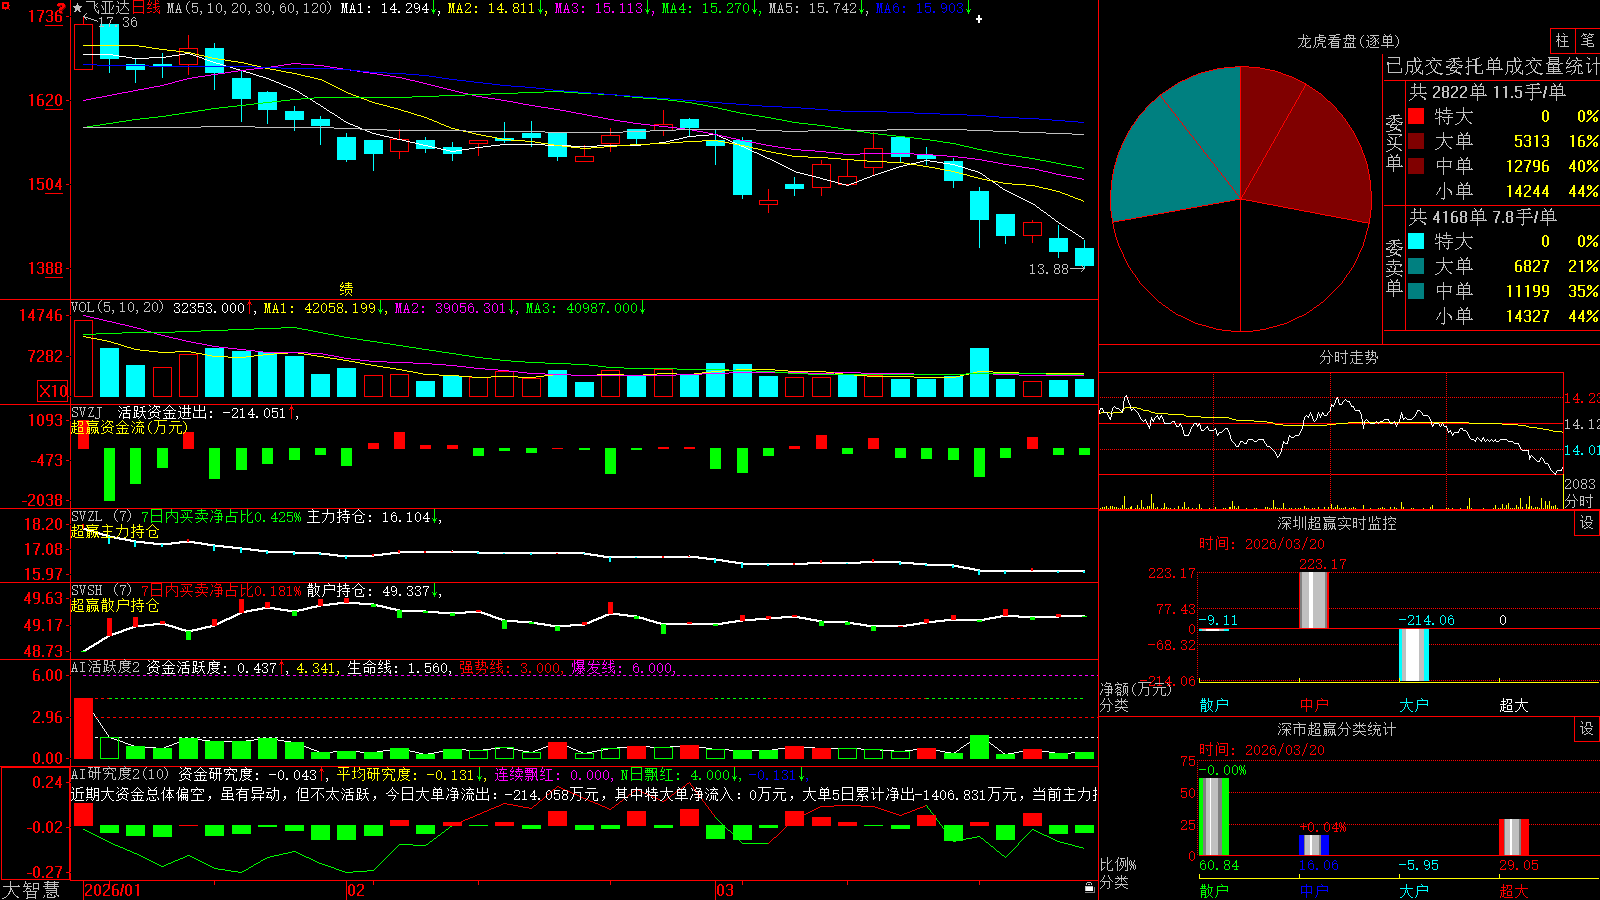Open settings 设 for 深市超赢分类统计
The image size is (1600, 900).
1587,729
